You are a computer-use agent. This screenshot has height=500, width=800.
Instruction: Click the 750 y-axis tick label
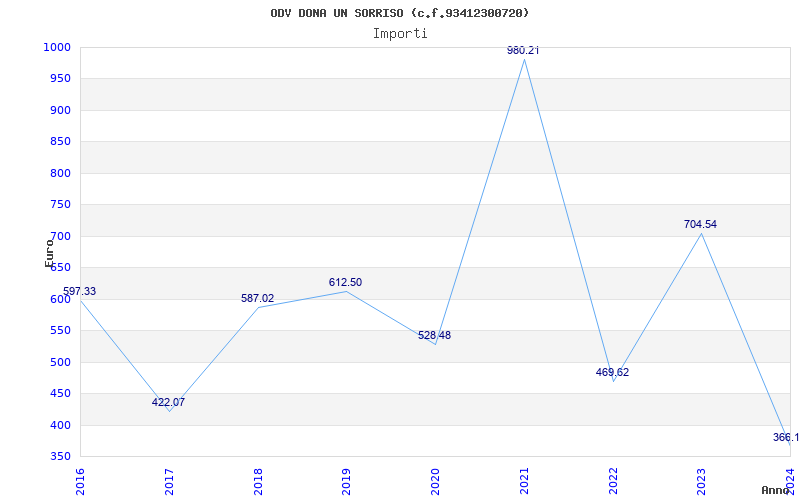click(60, 205)
